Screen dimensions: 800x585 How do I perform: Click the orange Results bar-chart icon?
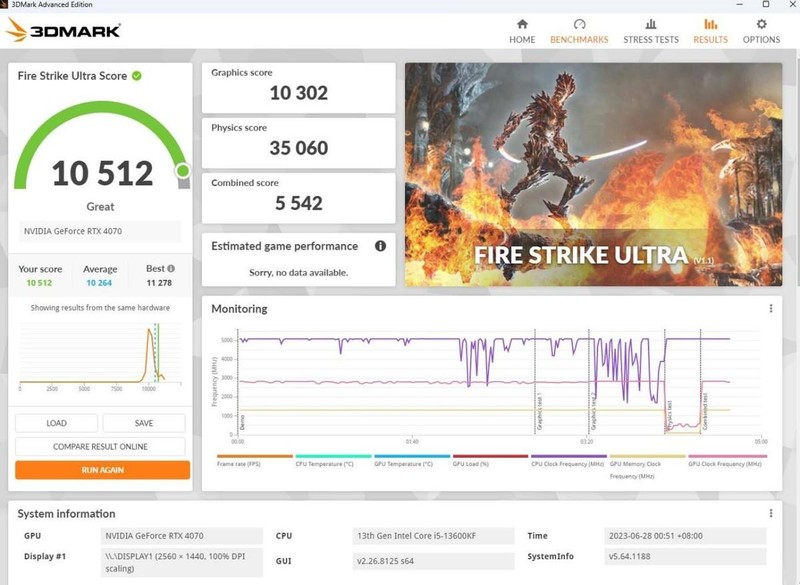[x=710, y=24]
